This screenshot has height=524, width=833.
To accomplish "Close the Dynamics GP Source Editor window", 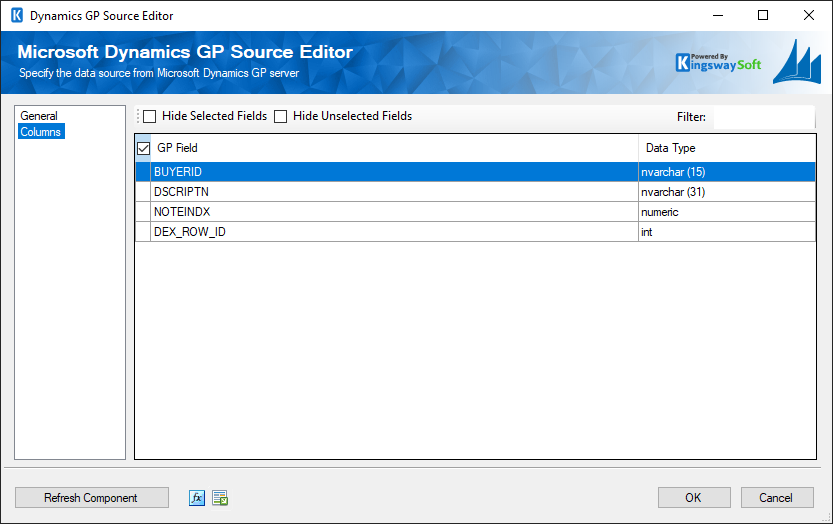I will (809, 15).
